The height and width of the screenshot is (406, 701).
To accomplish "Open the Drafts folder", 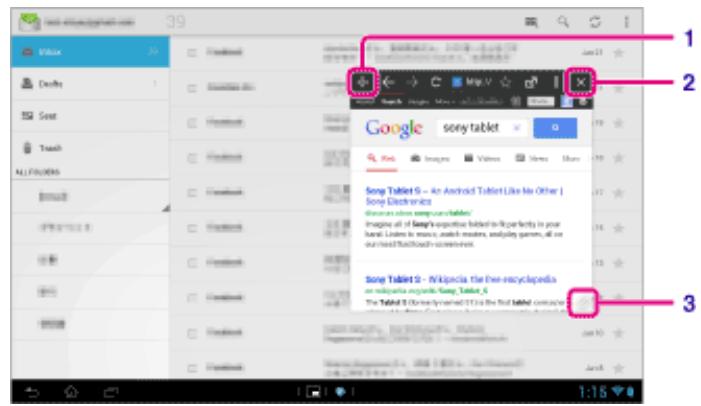I will (x=90, y=84).
